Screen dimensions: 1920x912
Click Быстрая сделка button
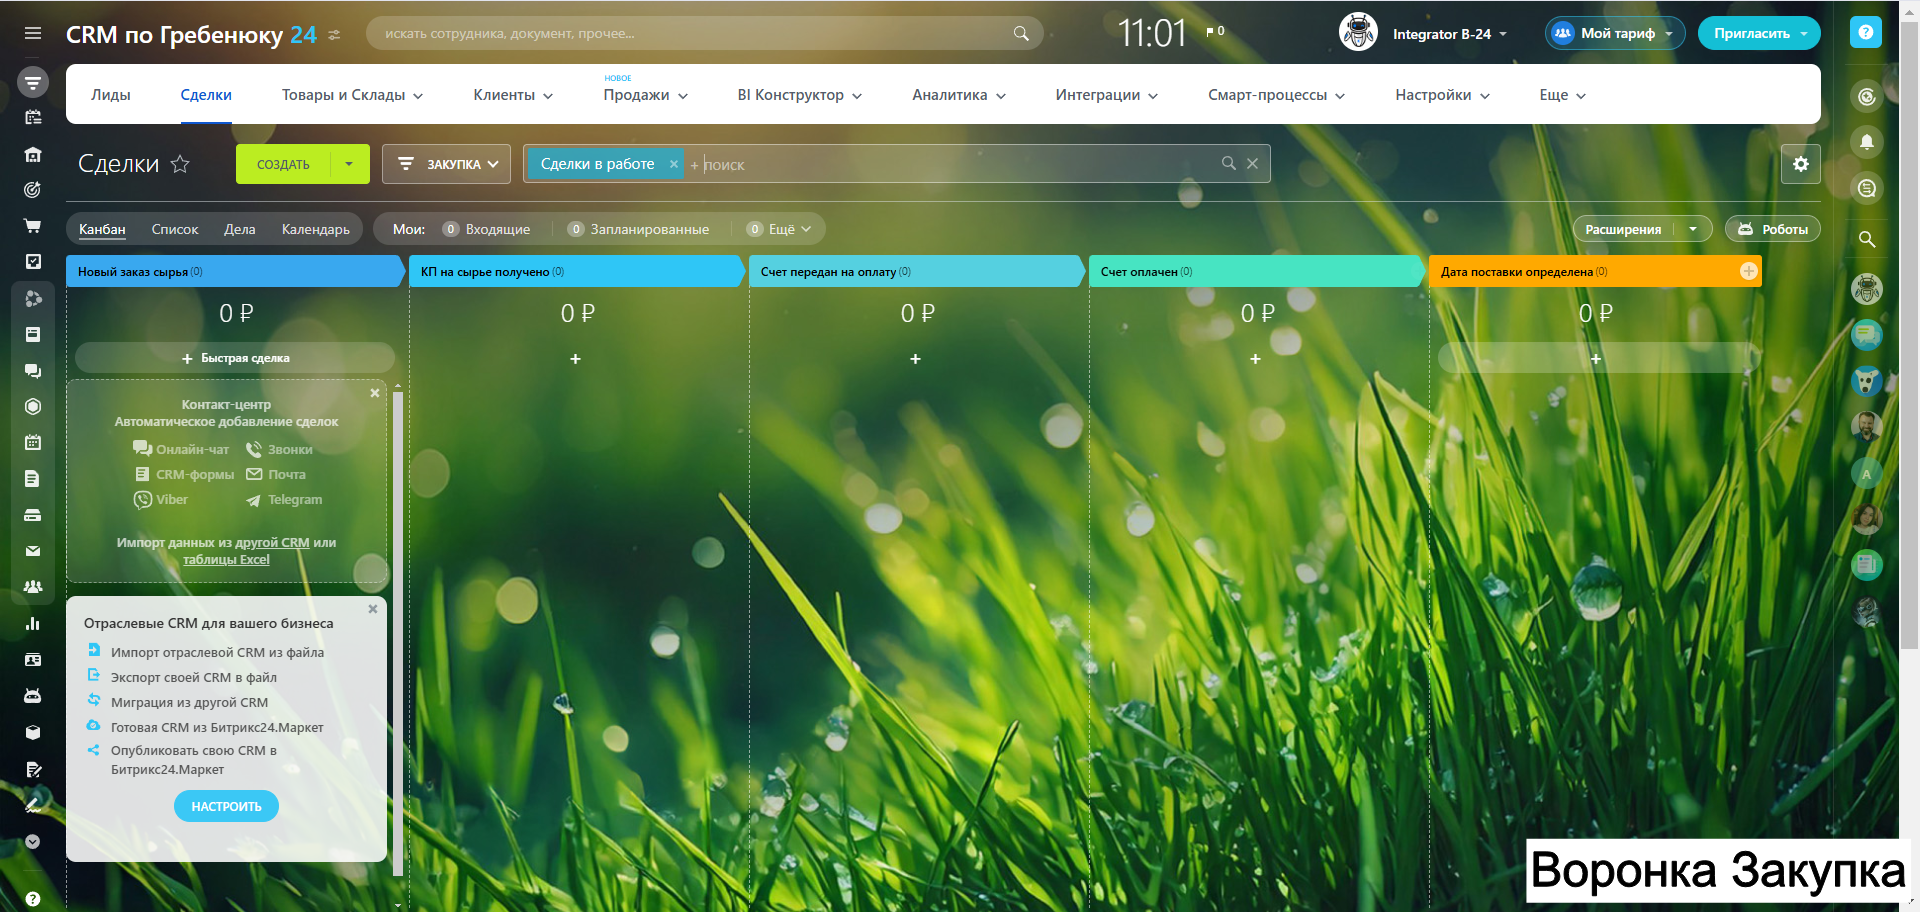click(235, 358)
